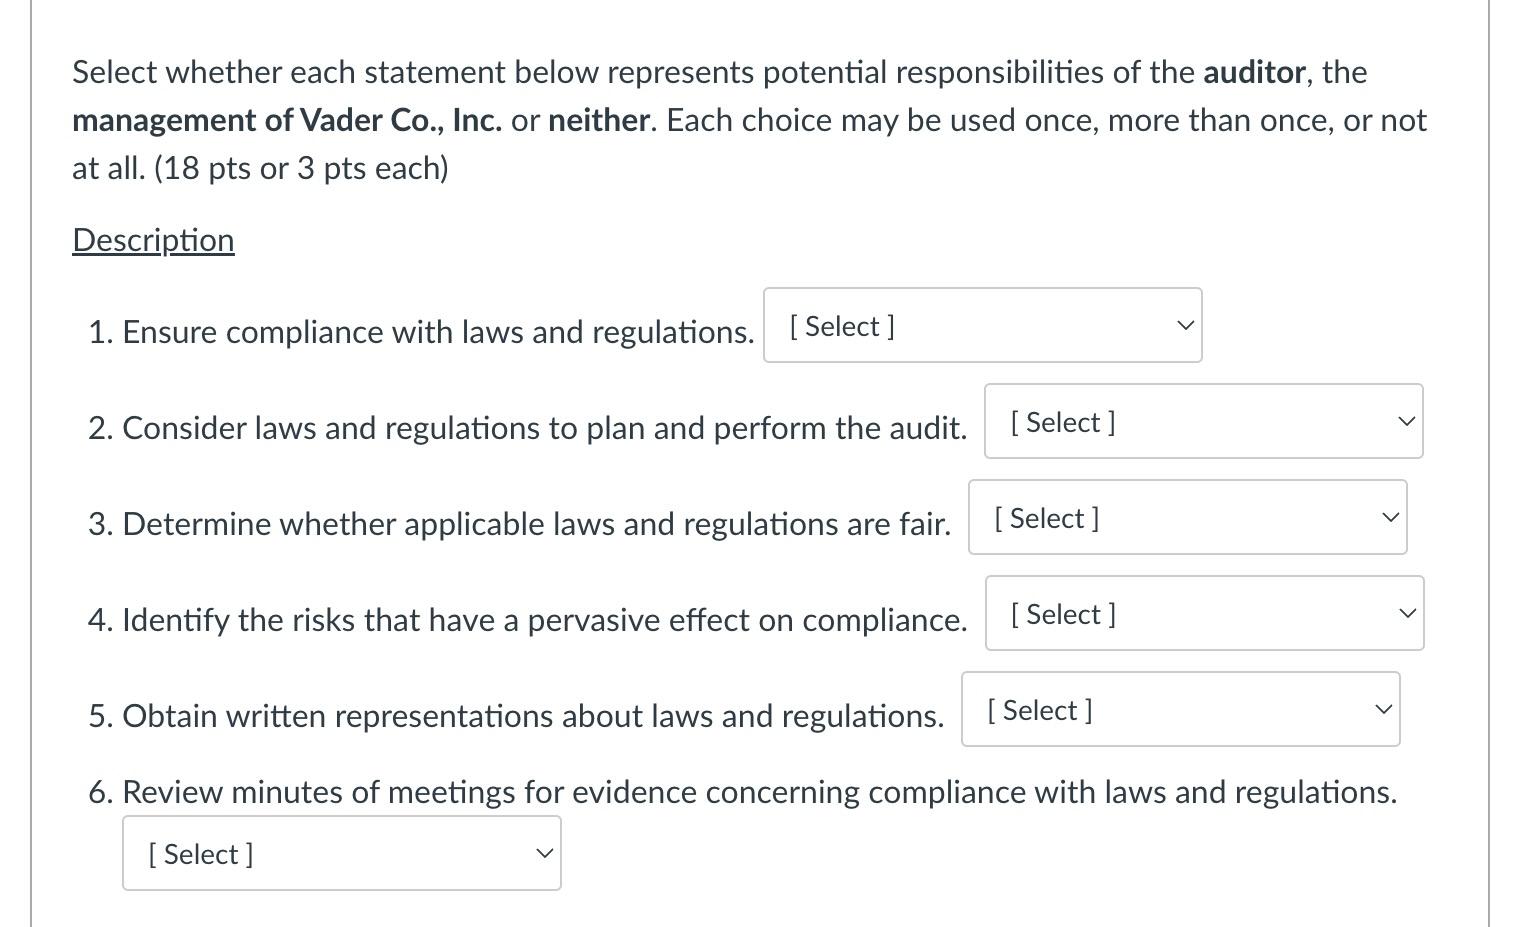Open the Select dropdown for statement 2
The height and width of the screenshot is (927, 1514).
click(1203, 421)
